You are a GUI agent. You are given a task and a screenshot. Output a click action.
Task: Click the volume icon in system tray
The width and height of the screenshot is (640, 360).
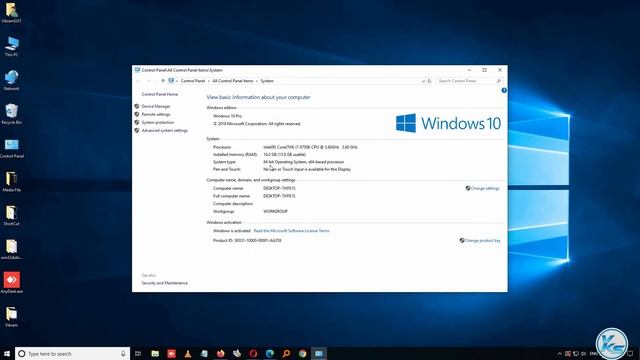(584, 353)
